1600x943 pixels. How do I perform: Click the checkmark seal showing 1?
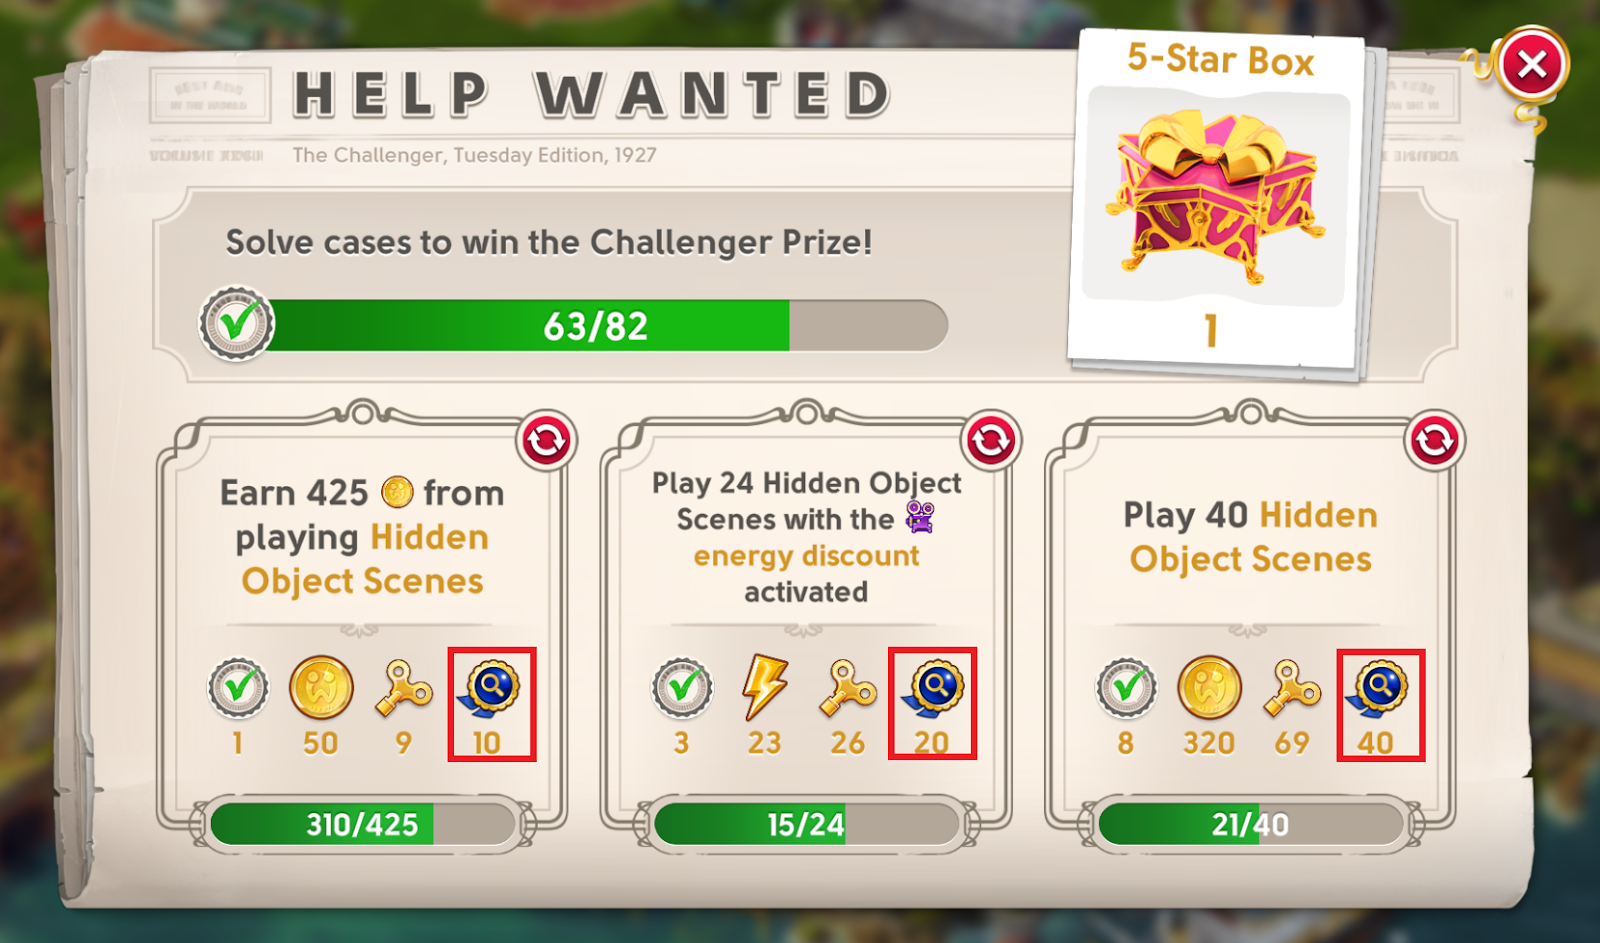coord(238,688)
